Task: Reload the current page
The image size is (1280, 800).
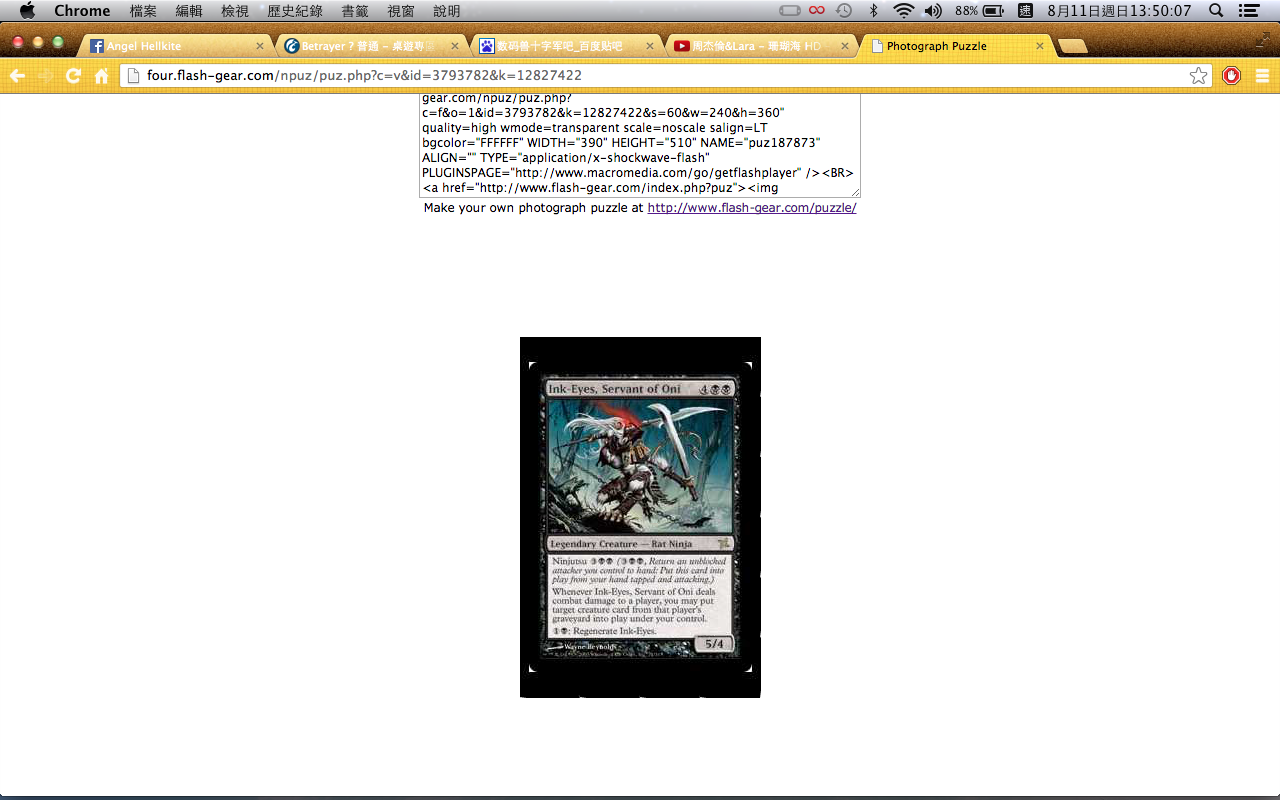Action: pyautogui.click(x=73, y=76)
